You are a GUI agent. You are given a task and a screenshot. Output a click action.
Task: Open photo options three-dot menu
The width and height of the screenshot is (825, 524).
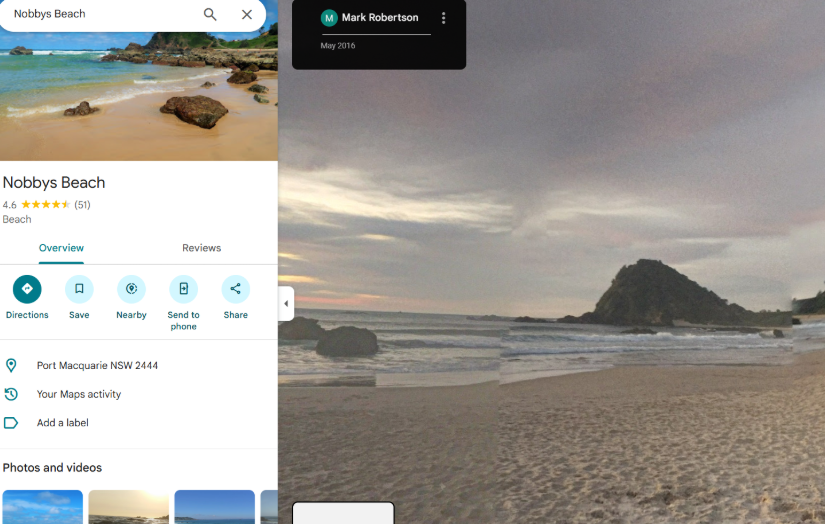tap(444, 18)
